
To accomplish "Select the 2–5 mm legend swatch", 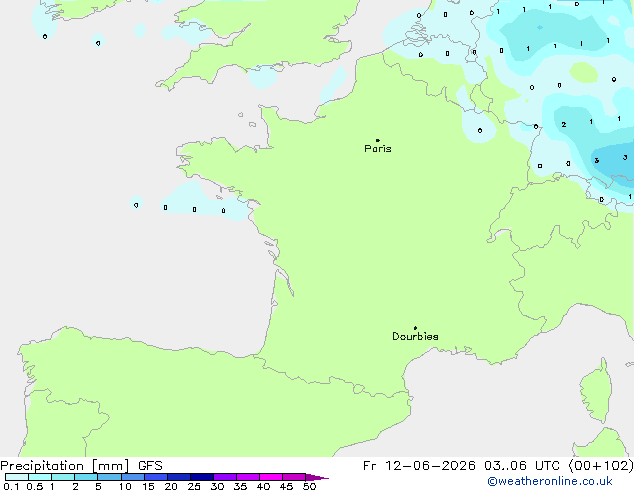I will click(x=86, y=477).
